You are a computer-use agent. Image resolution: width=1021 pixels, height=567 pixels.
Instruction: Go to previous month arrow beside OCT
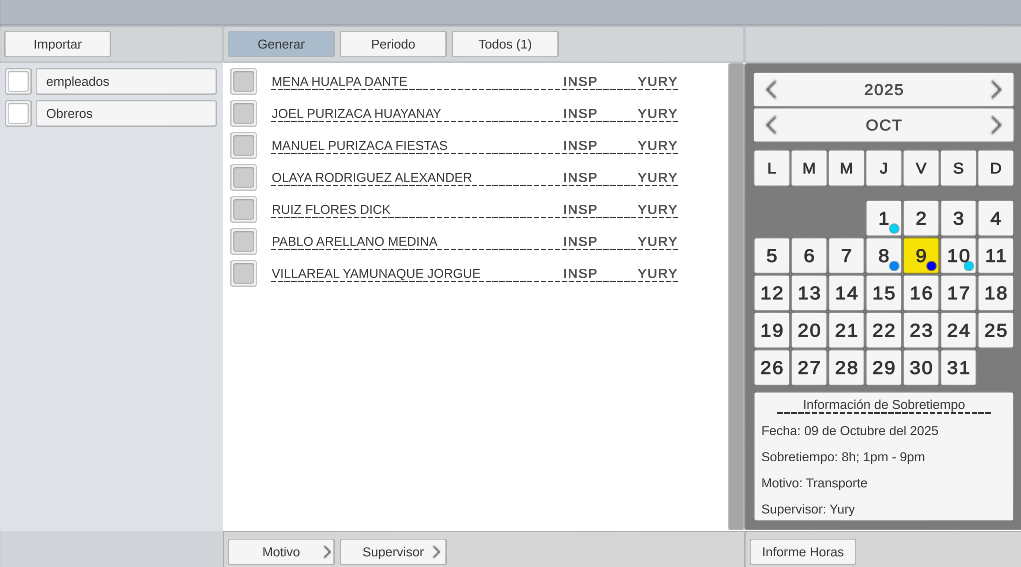[x=771, y=126]
